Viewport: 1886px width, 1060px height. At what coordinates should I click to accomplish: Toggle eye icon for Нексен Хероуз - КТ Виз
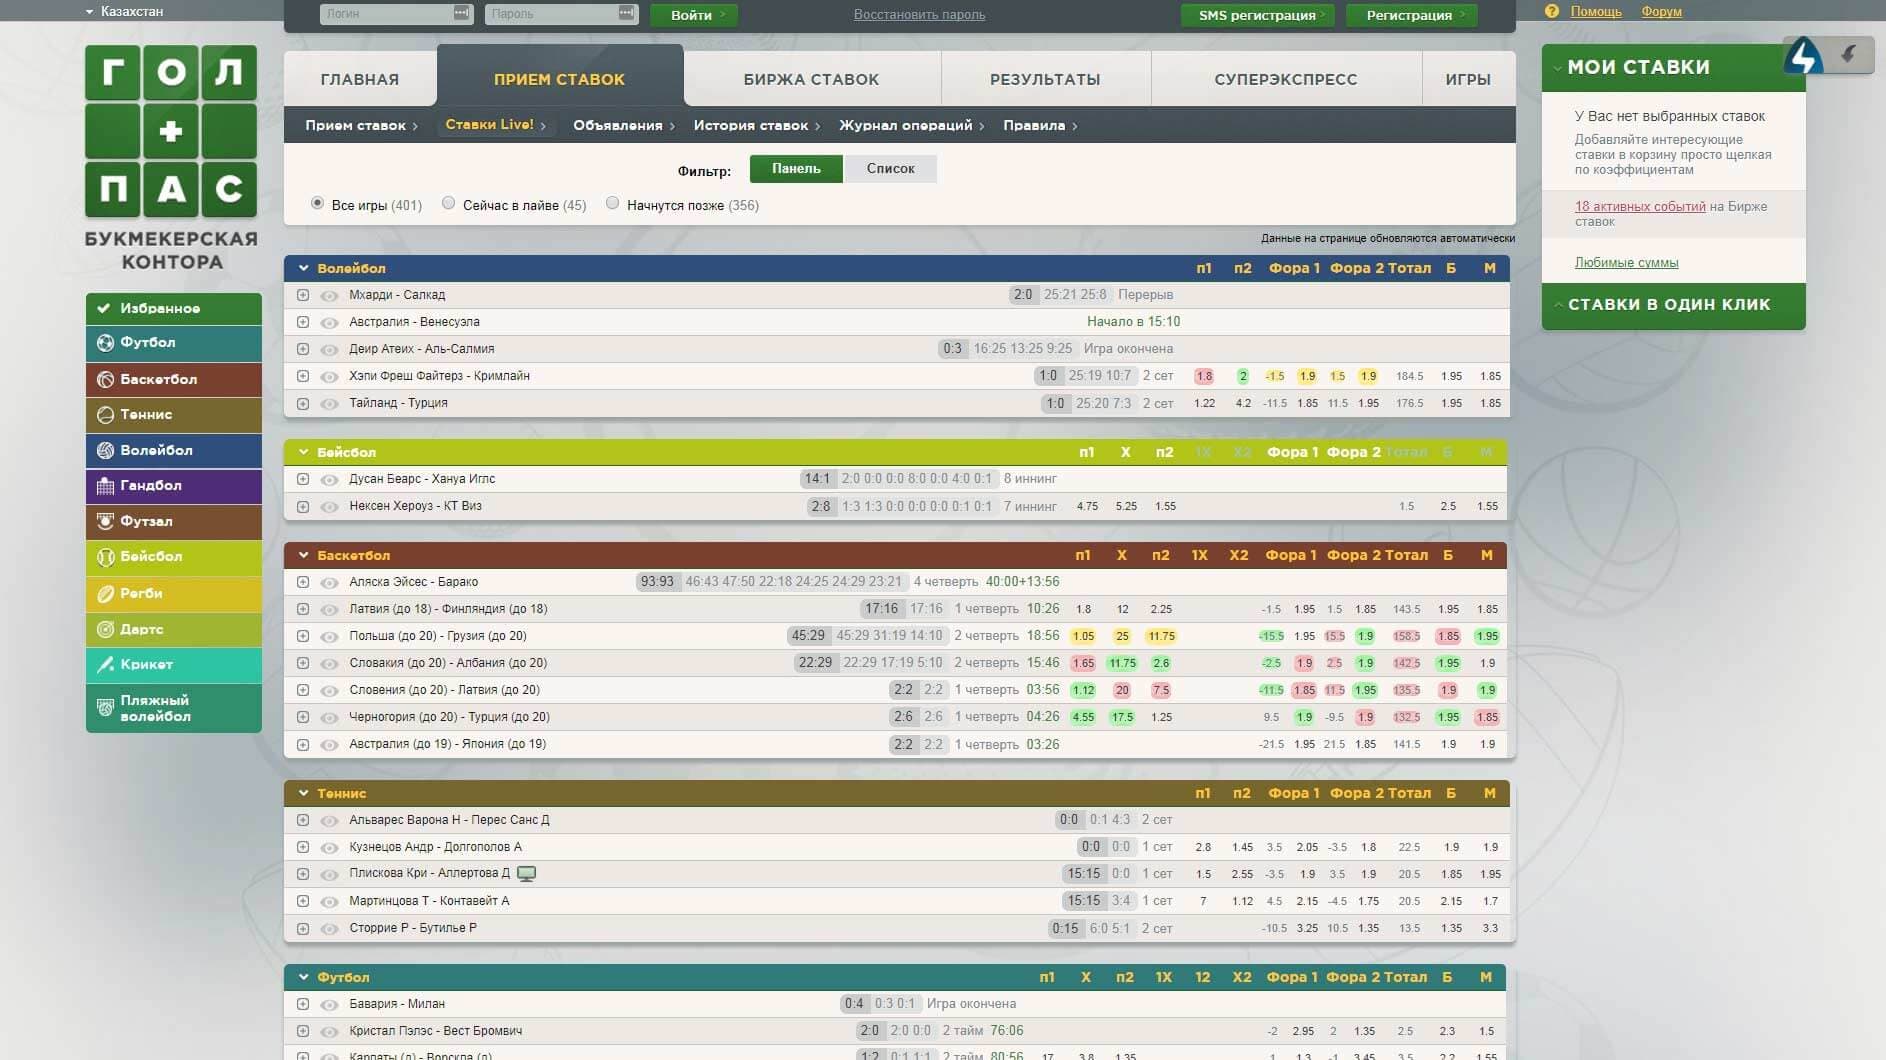pos(329,507)
